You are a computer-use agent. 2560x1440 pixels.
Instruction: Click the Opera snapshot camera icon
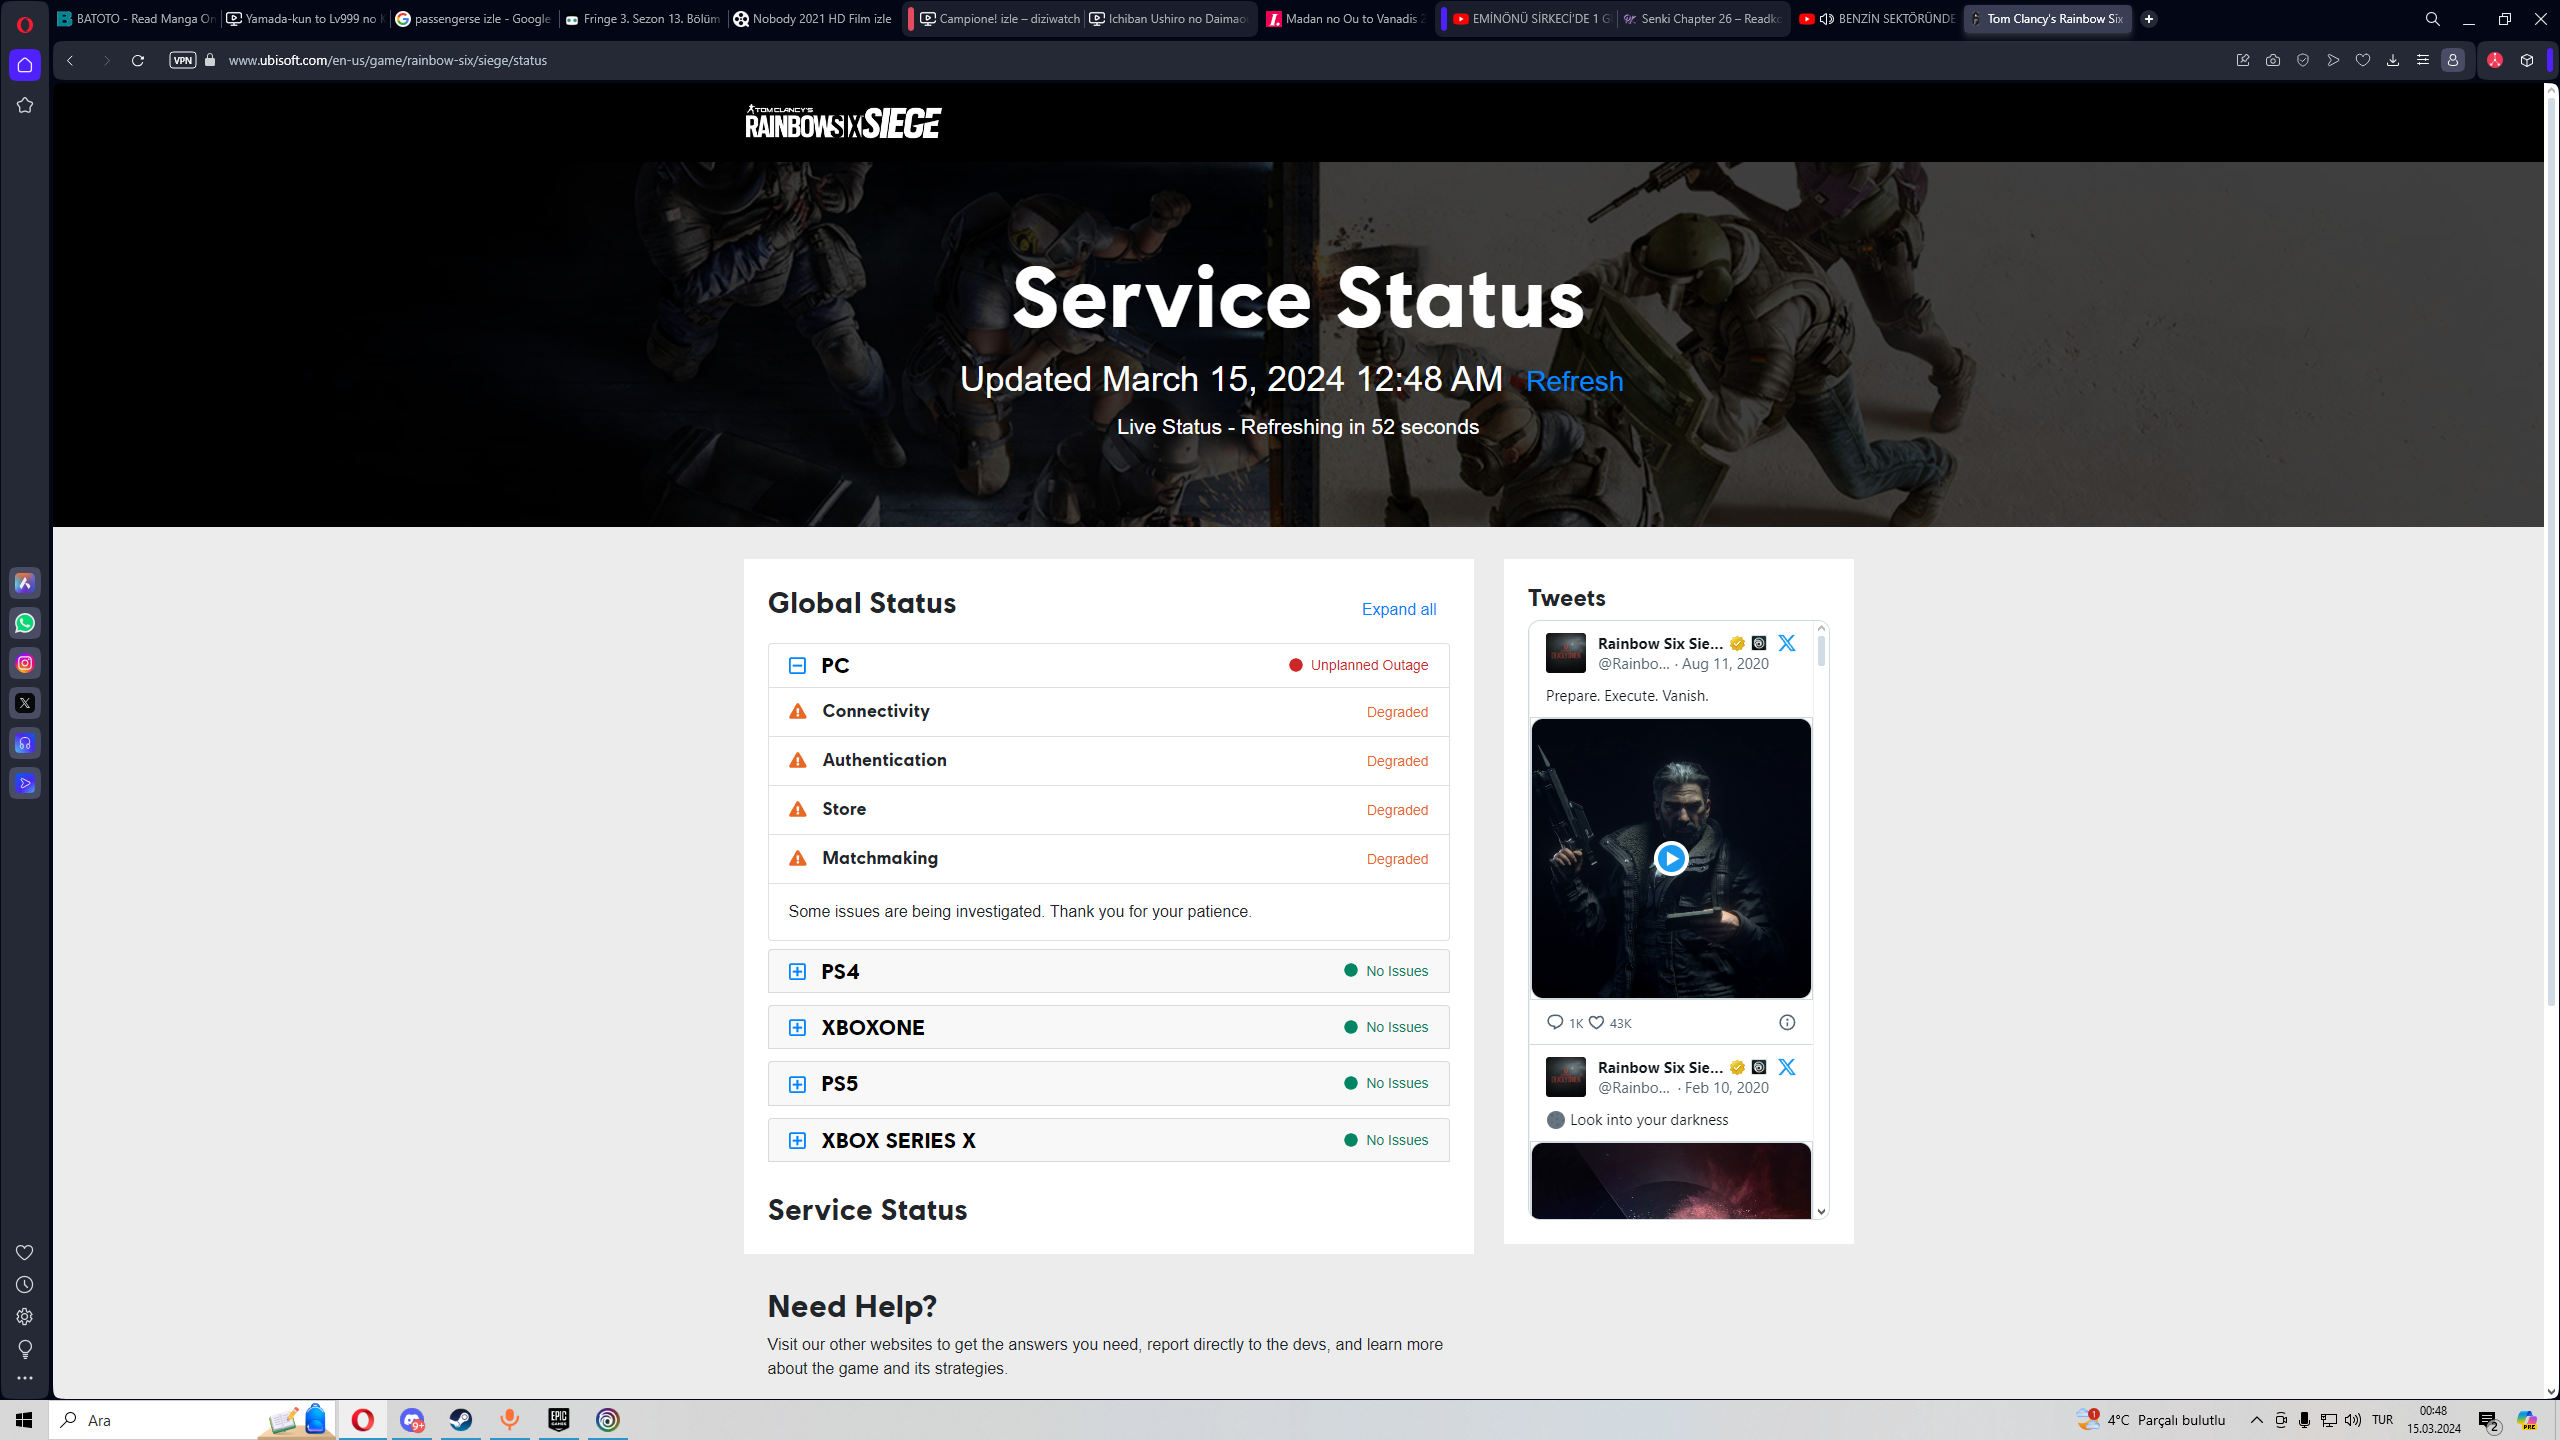[x=2273, y=60]
